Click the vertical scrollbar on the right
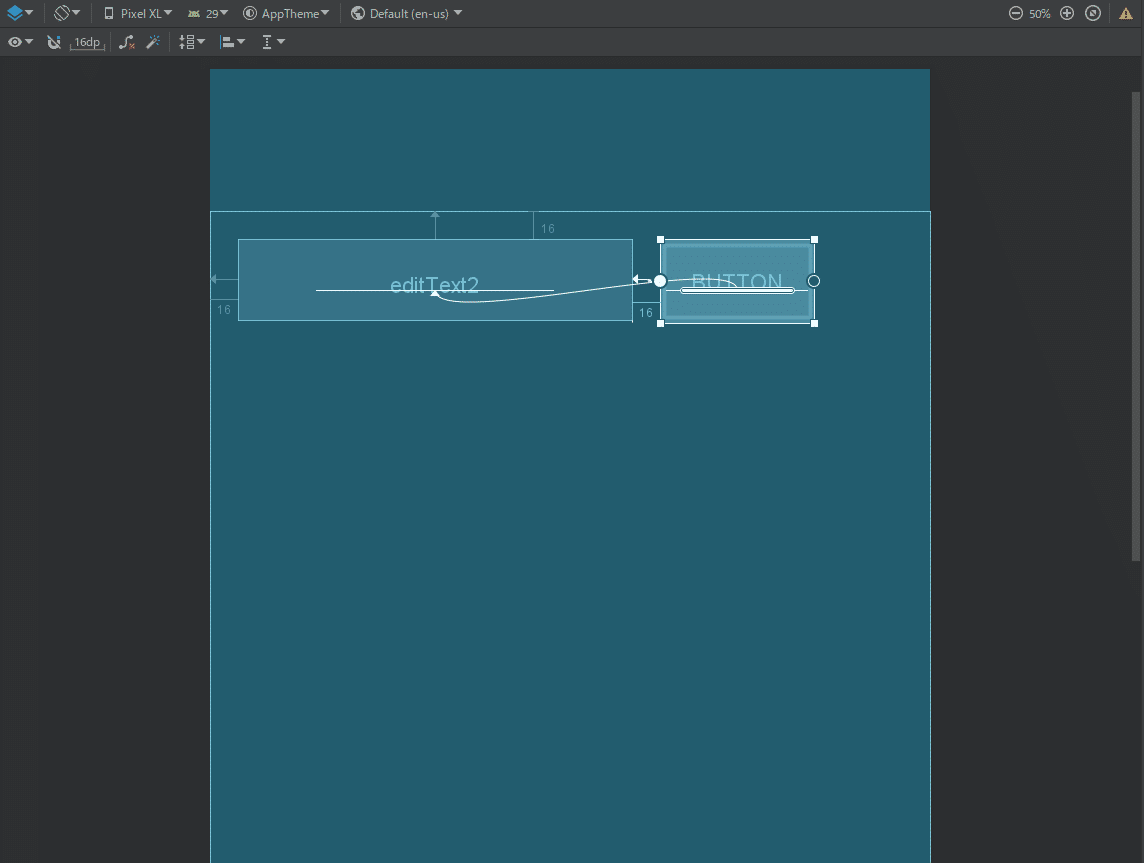1144x863 pixels. pos(1135,326)
